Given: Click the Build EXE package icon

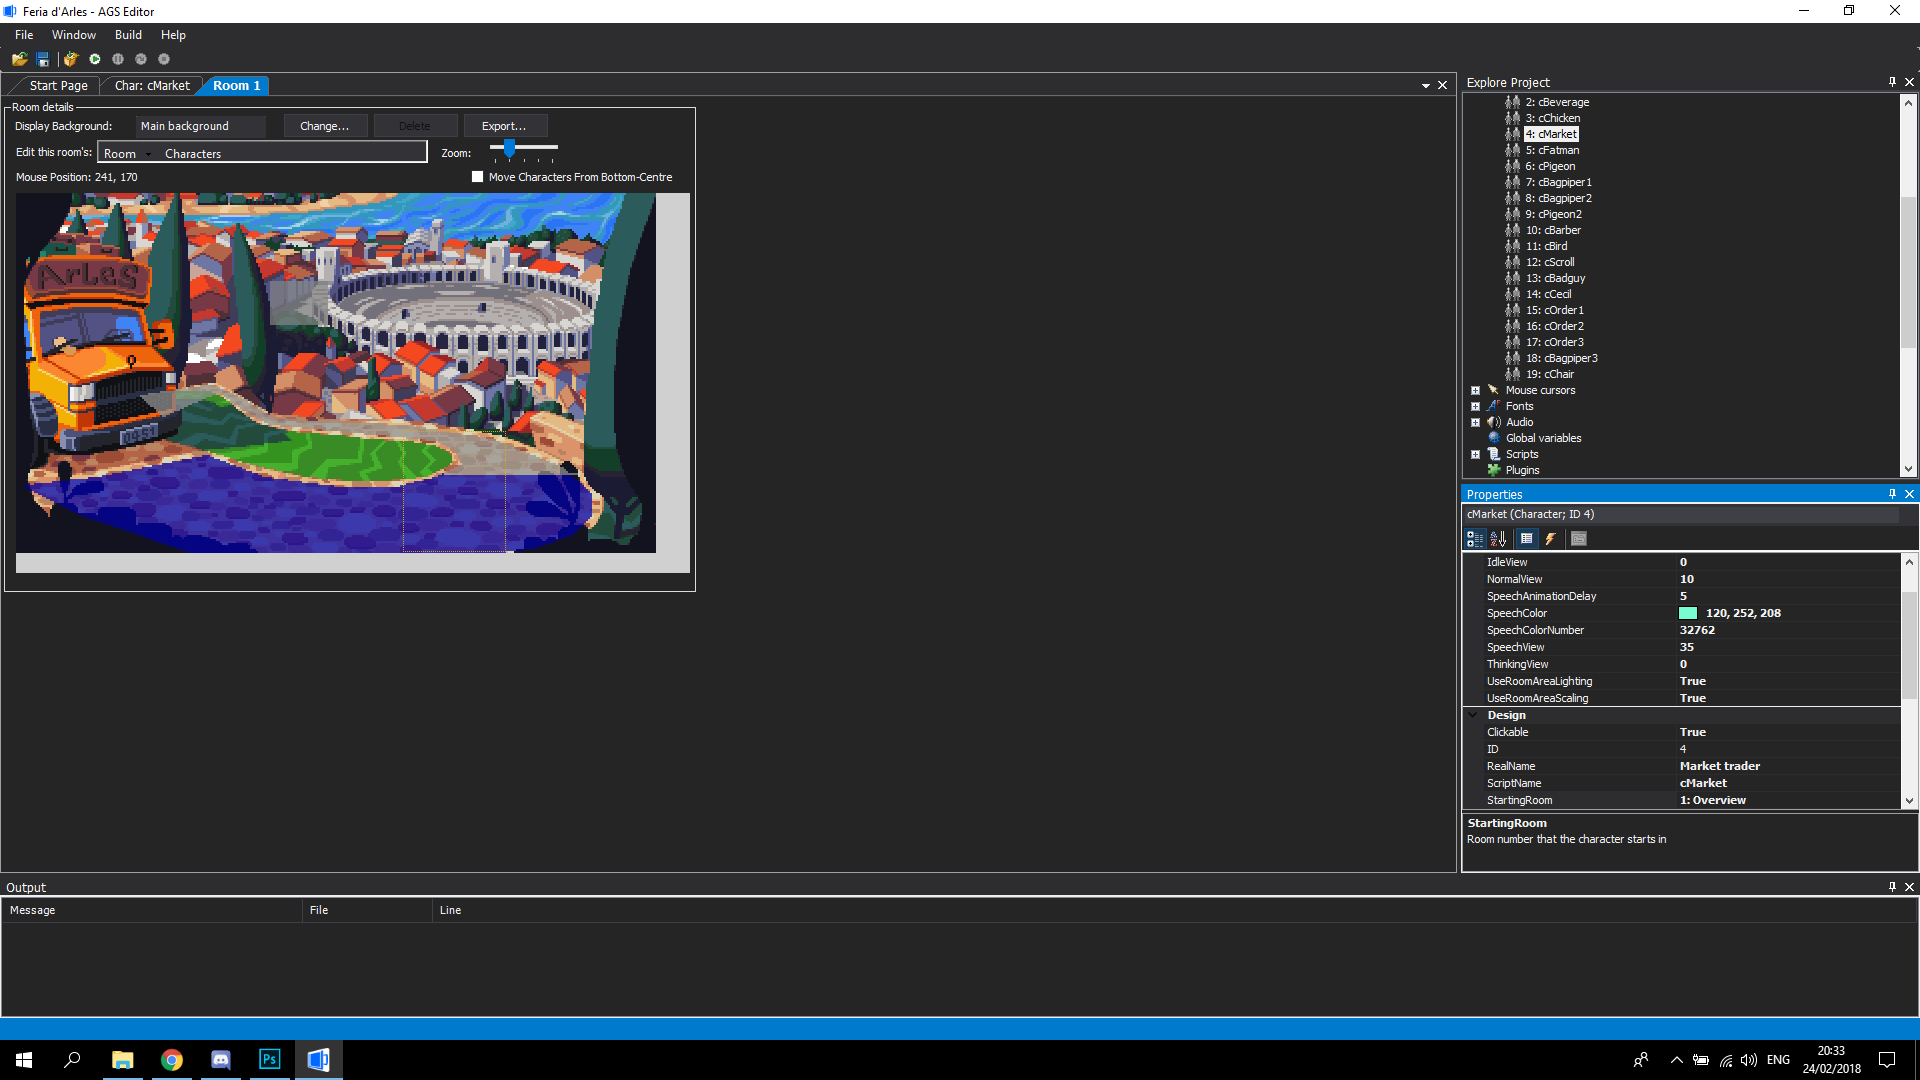Looking at the screenshot, I should (71, 59).
